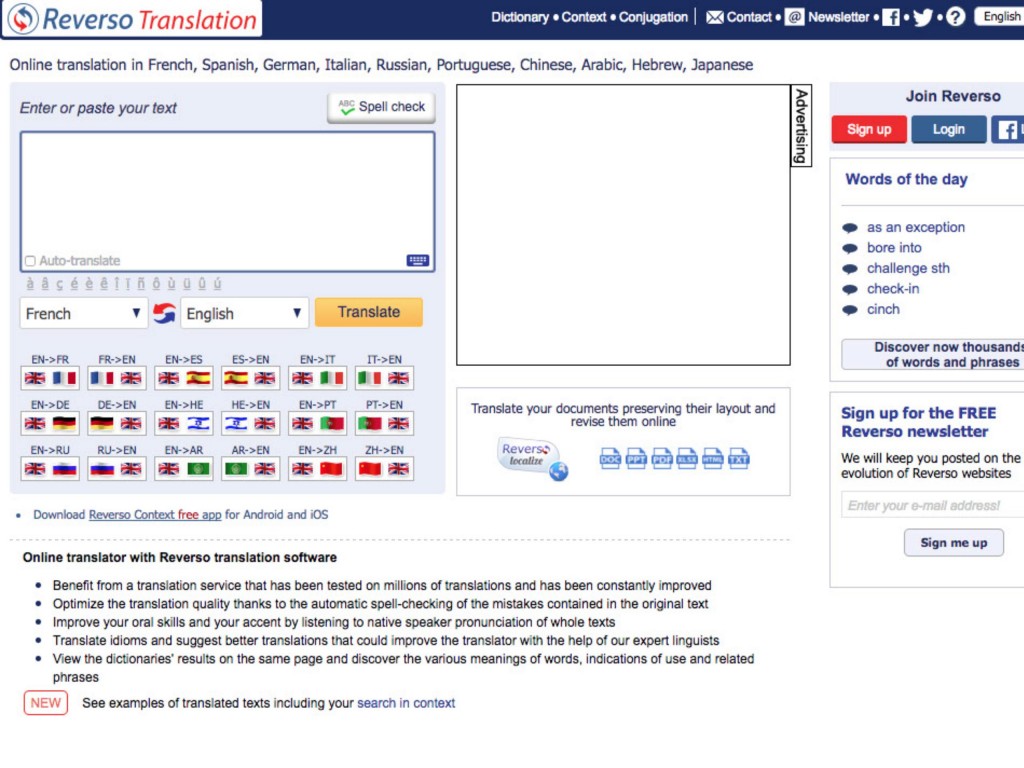1024x768 pixels.
Task: Open the virtual keyboard icon
Action: [x=417, y=261]
